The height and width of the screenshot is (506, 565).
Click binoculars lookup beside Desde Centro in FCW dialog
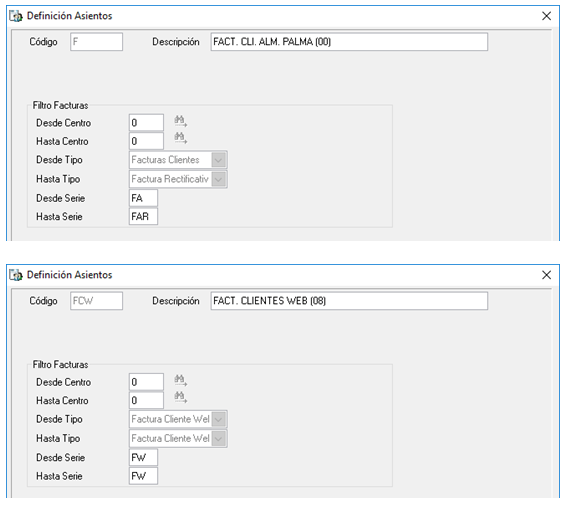click(x=181, y=380)
